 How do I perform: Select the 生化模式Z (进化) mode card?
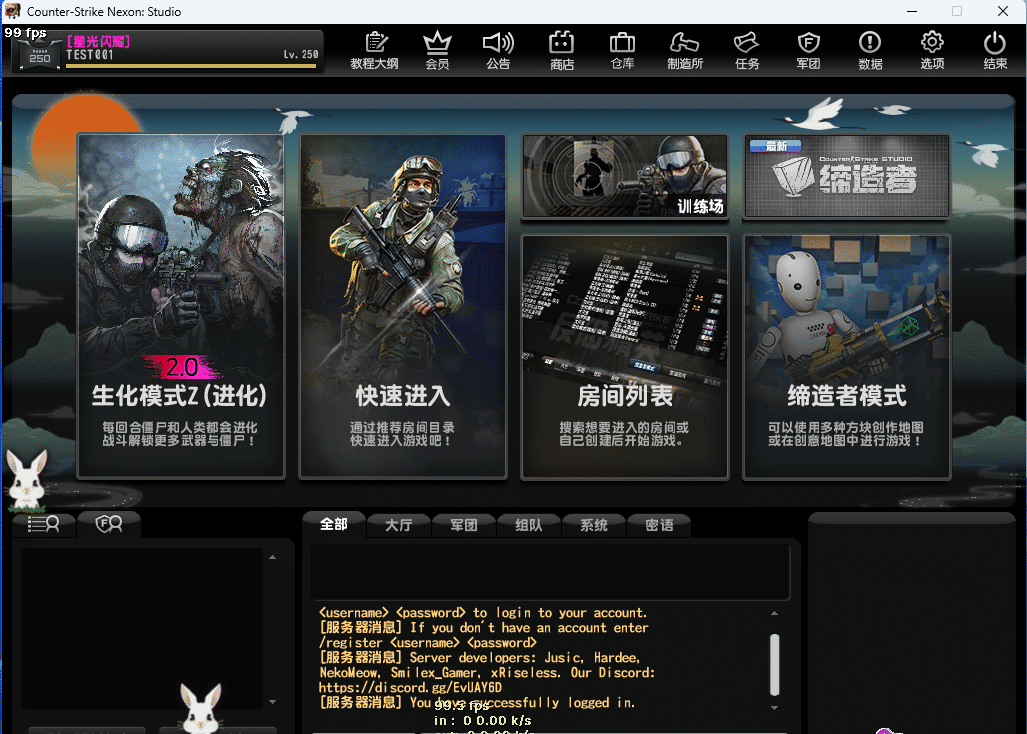(181, 306)
